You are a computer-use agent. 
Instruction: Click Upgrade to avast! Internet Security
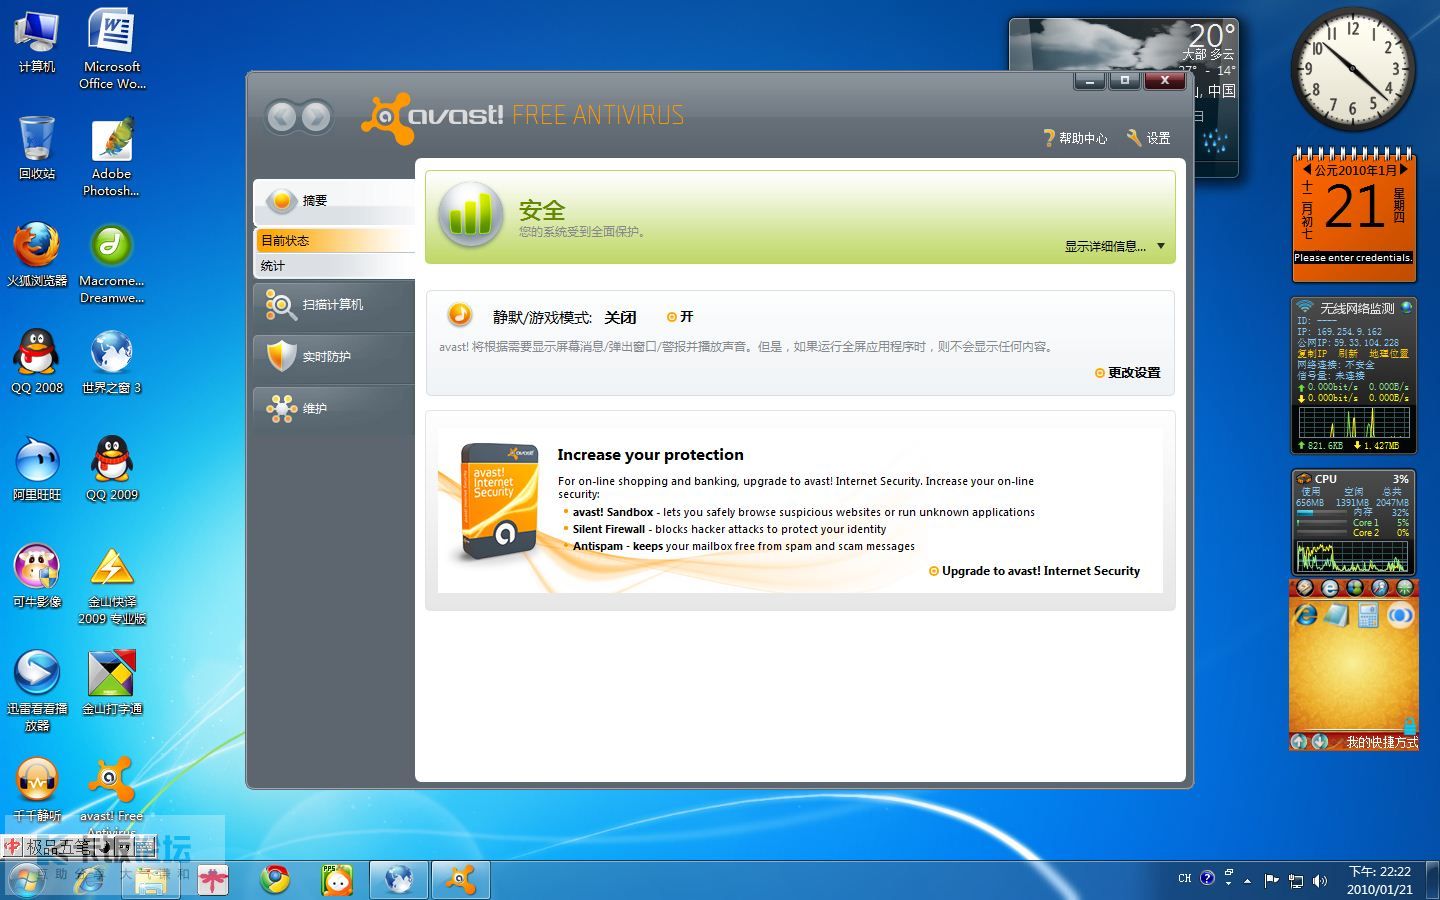coord(1034,571)
